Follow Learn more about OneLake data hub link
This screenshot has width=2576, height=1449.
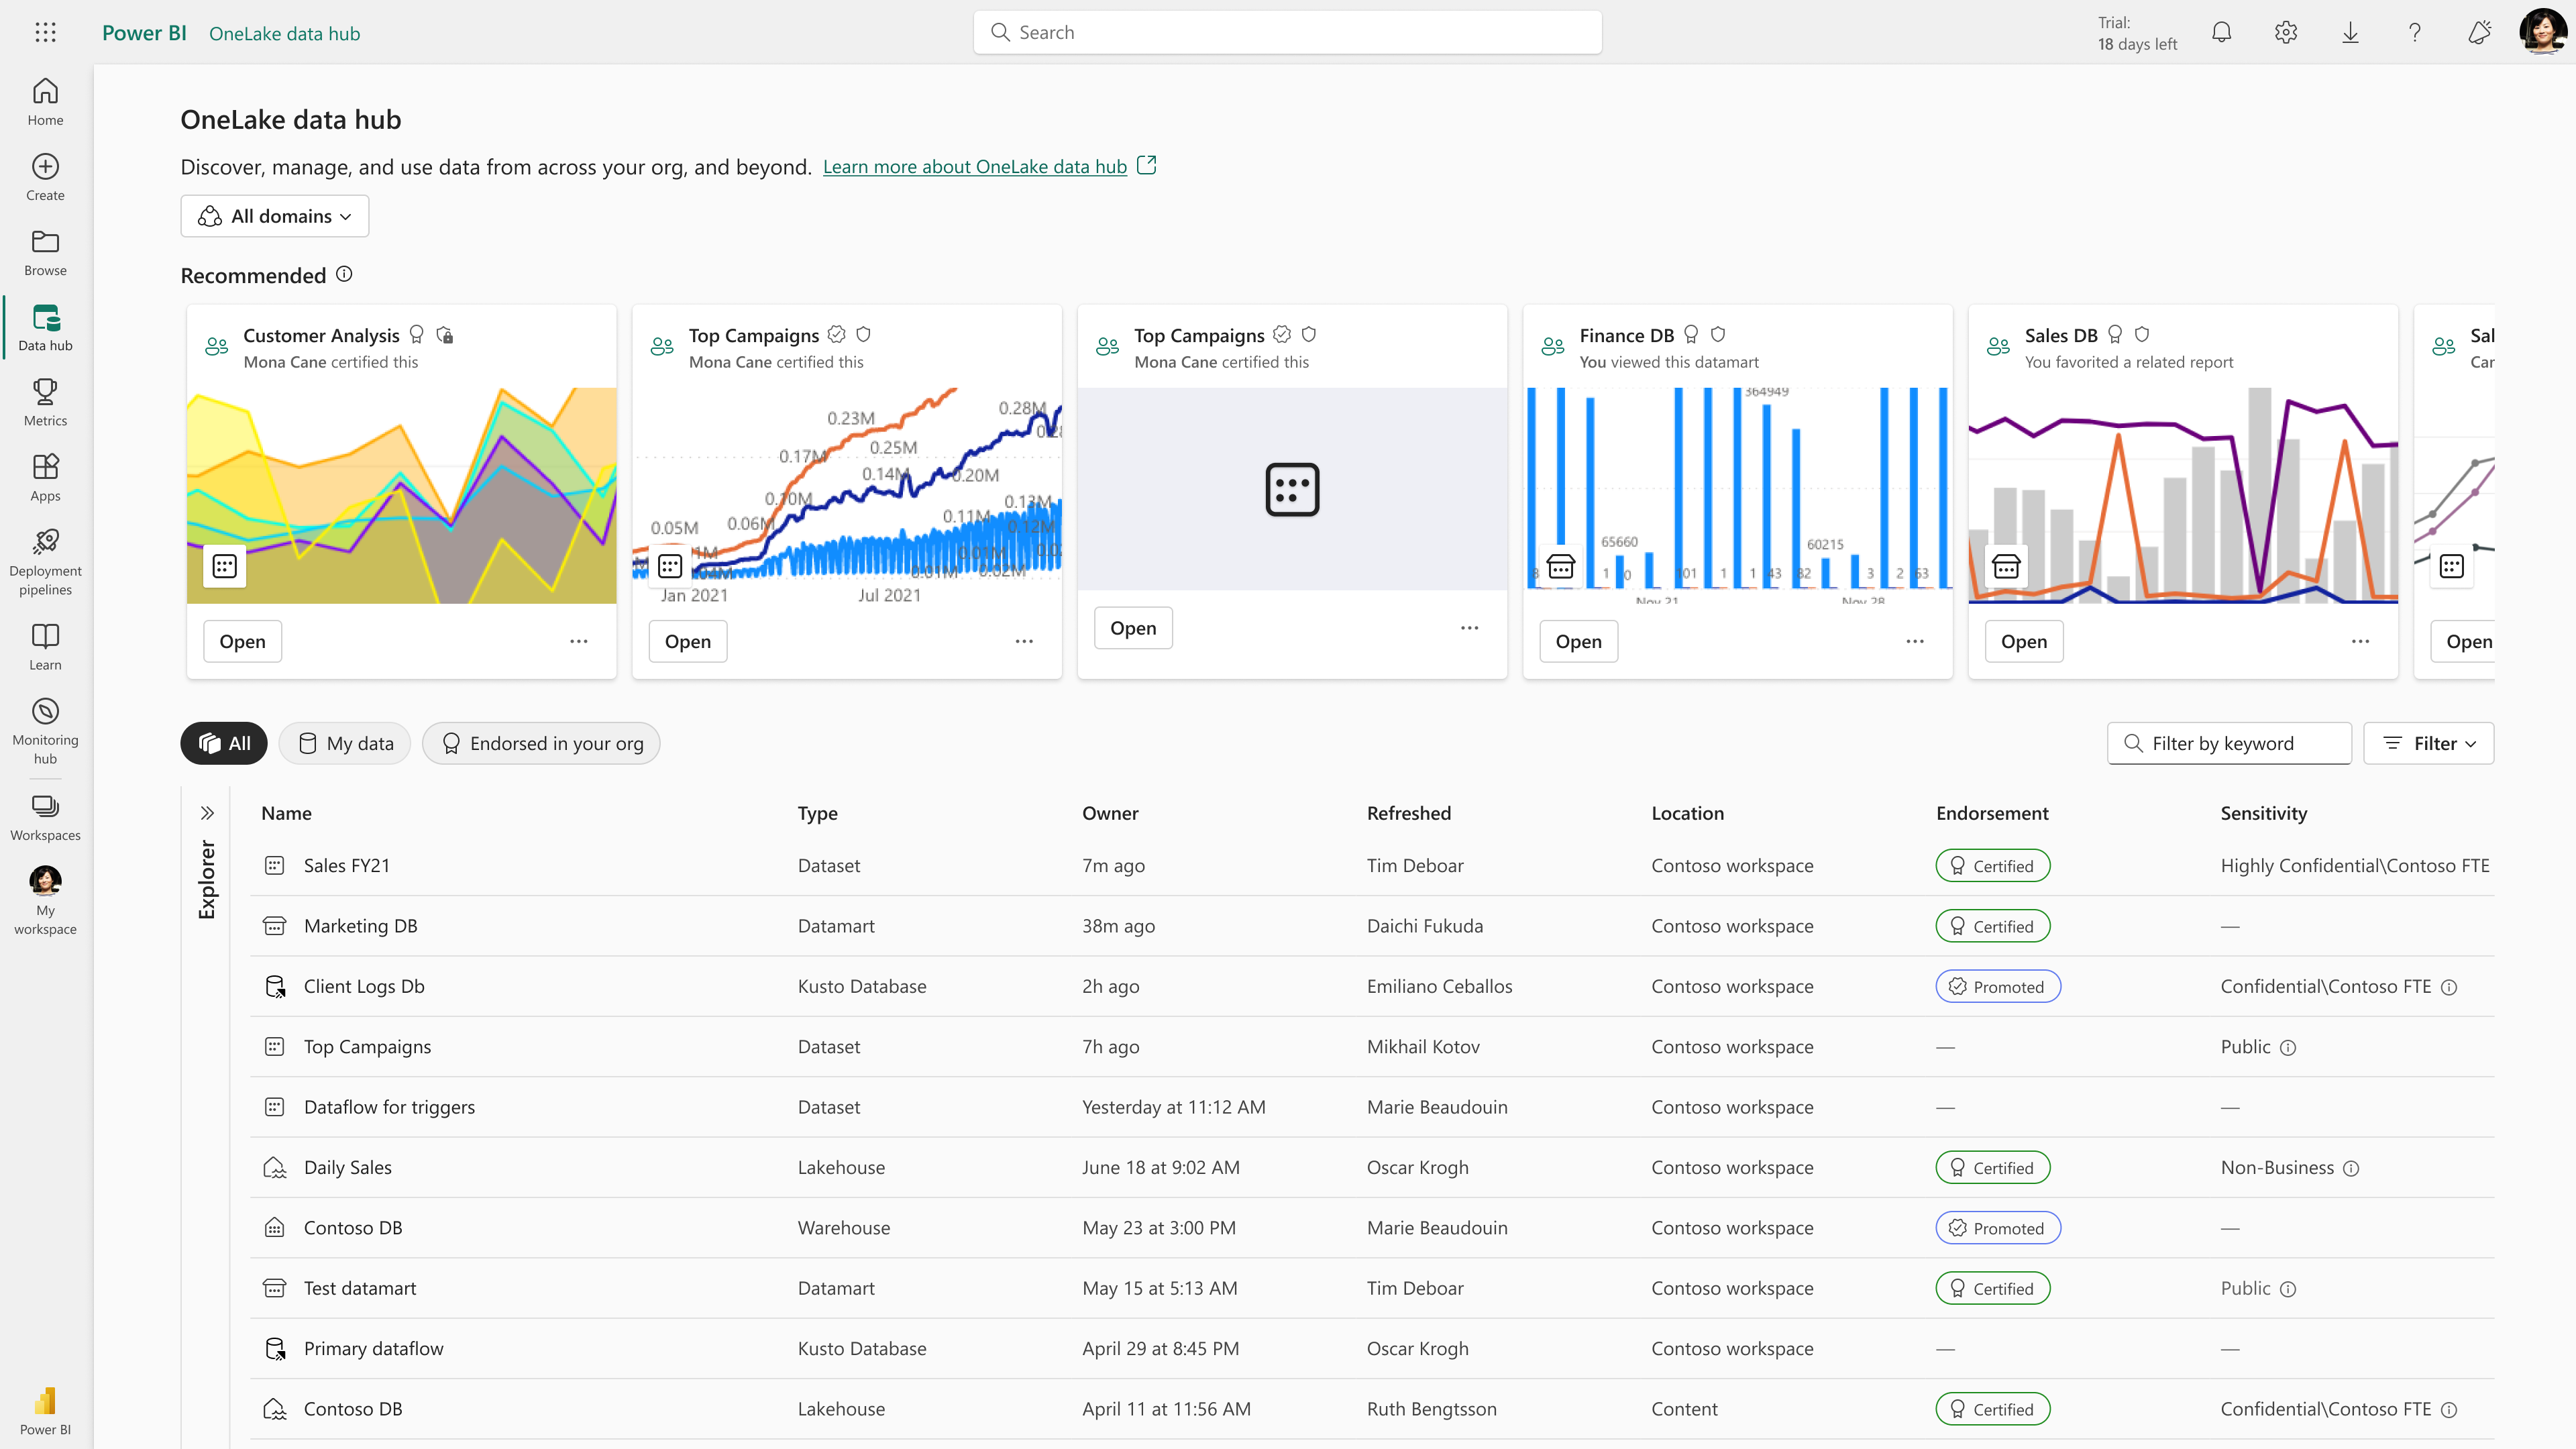coord(974,167)
